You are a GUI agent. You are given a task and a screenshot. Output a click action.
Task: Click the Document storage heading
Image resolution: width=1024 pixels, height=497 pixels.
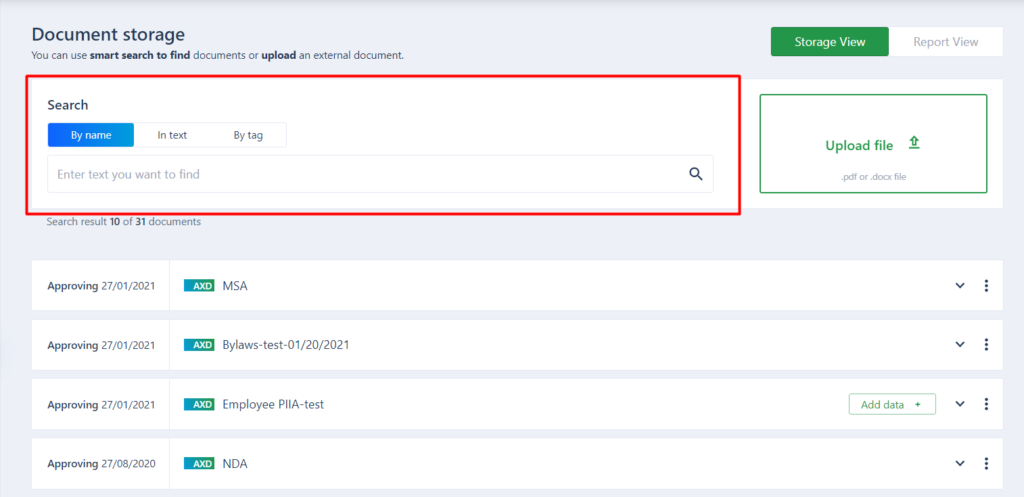[108, 35]
